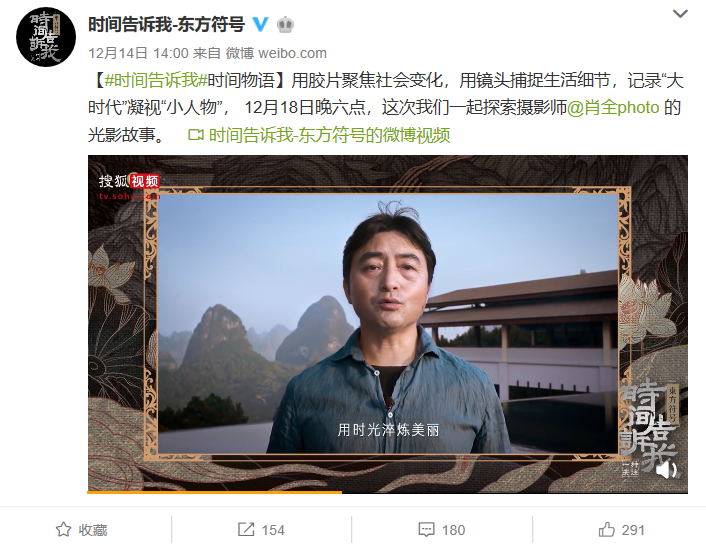Image resolution: width=706 pixels, height=544 pixels.
Task: Click the crown membership icon
Action: pos(285,24)
